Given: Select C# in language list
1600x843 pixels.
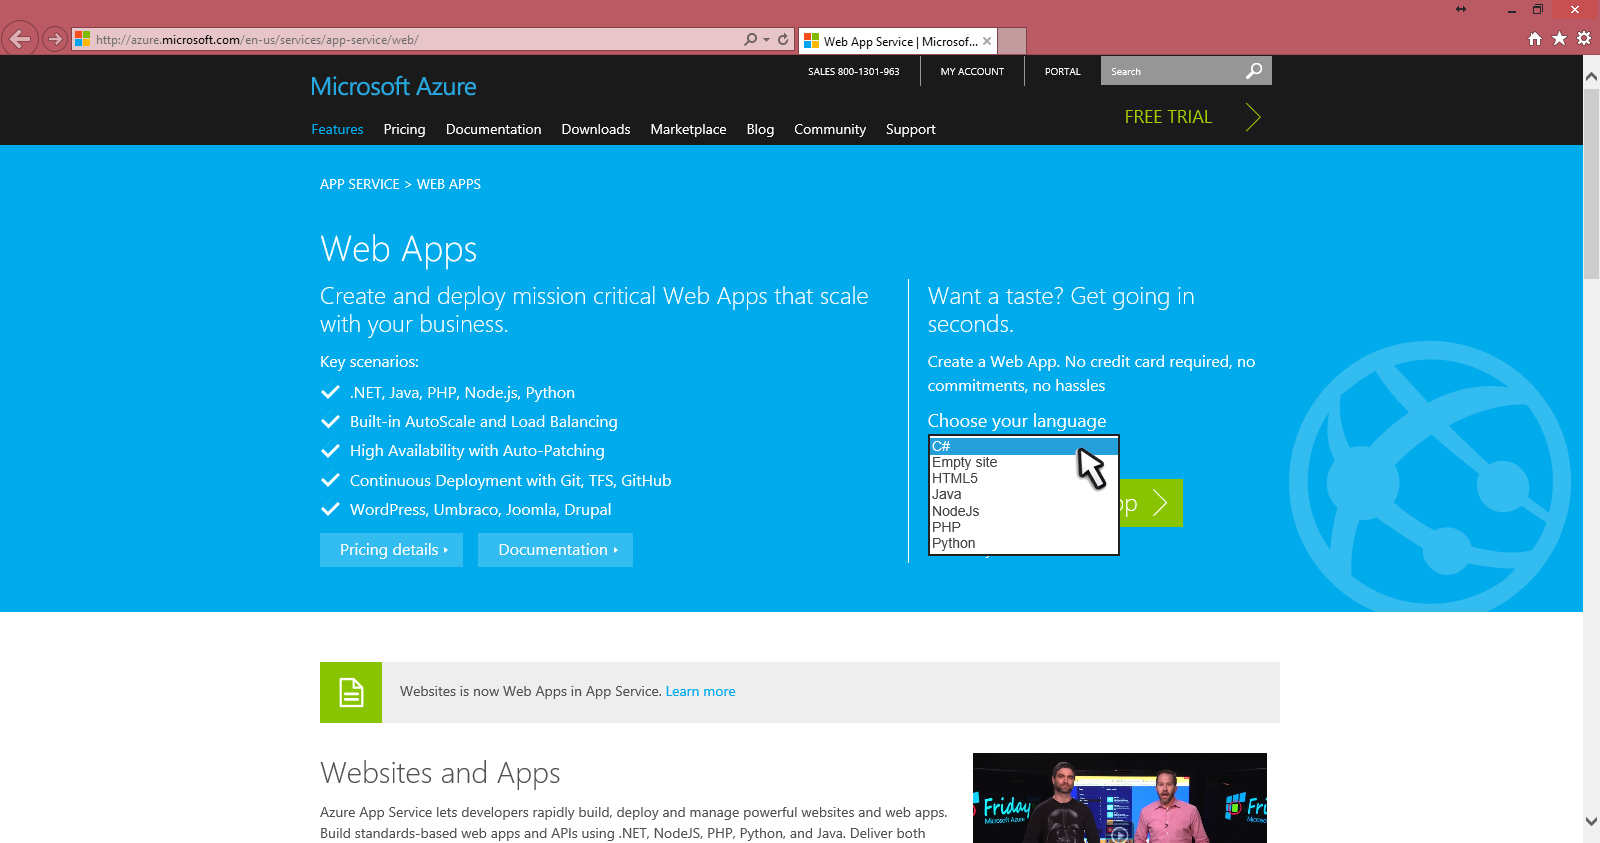Looking at the screenshot, I should pos(1023,446).
